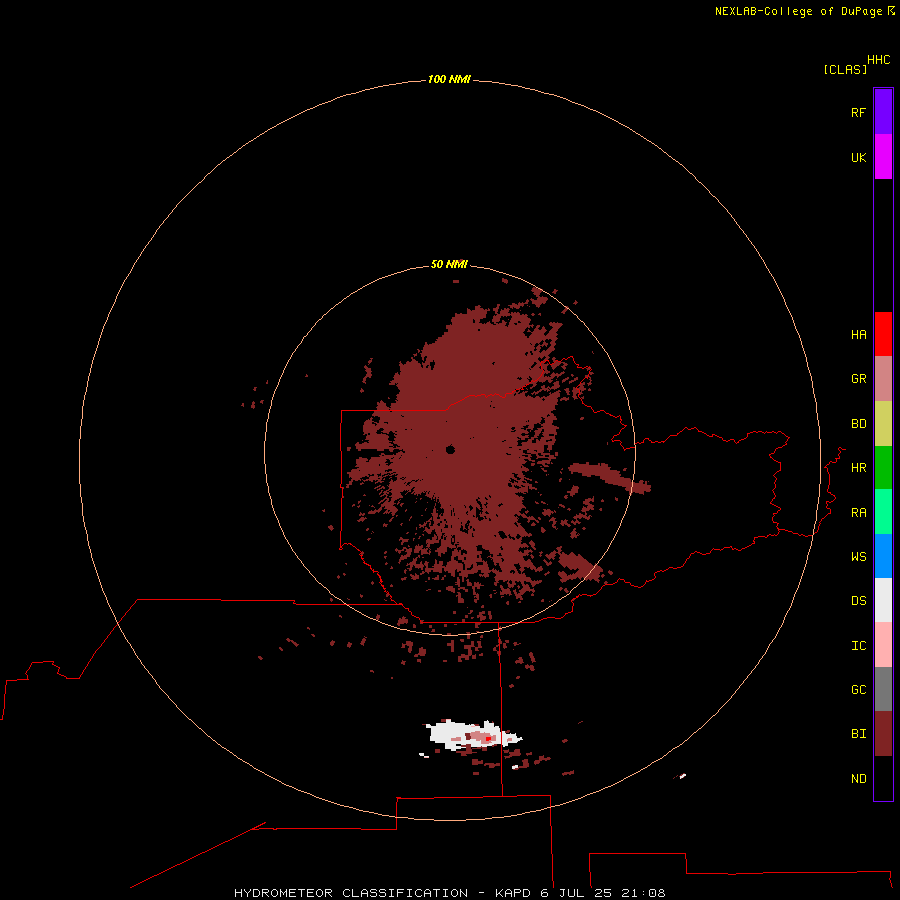
Task: Click the HHC product label
Action: [x=879, y=60]
